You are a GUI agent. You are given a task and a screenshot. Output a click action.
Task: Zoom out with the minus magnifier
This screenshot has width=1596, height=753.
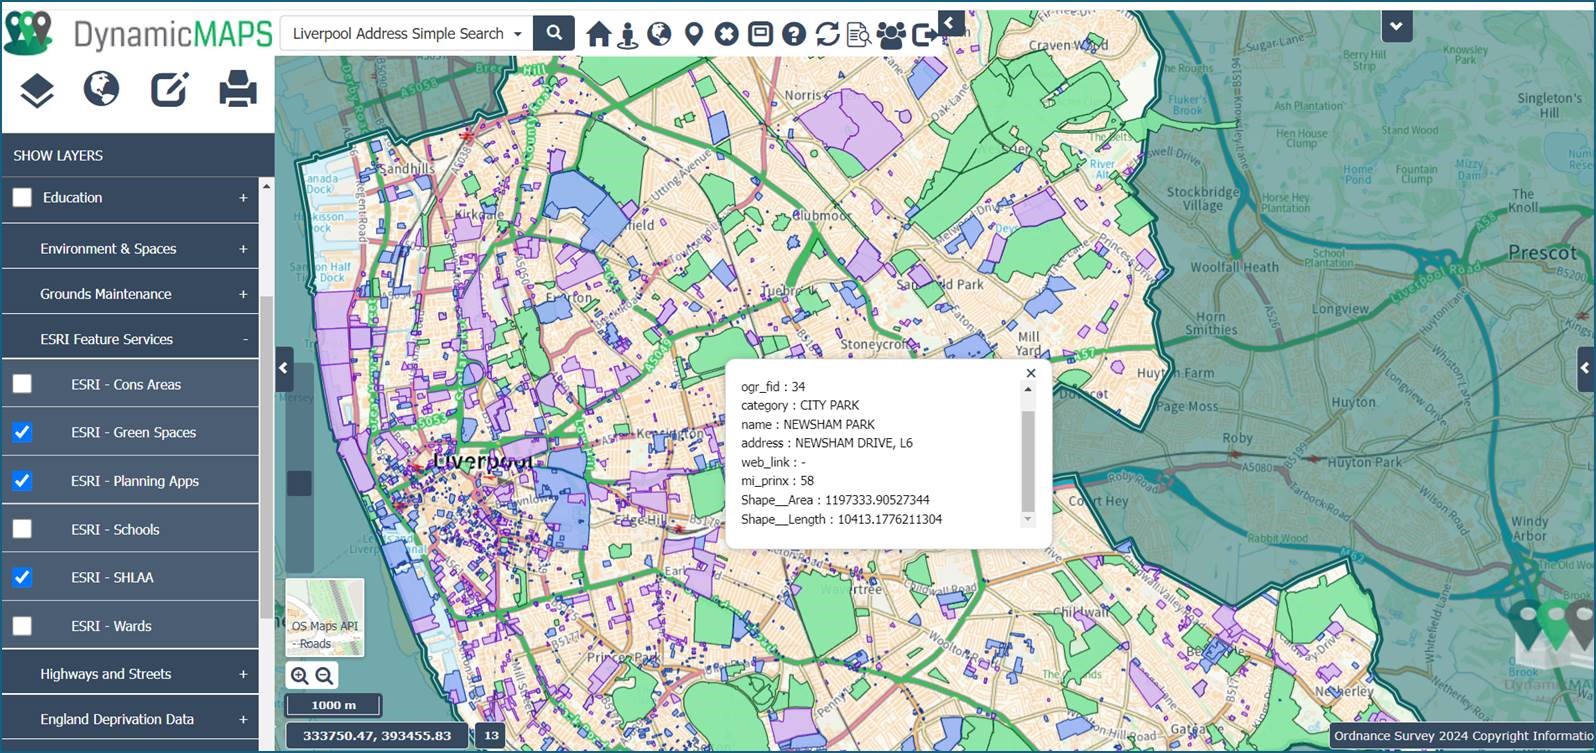(324, 676)
